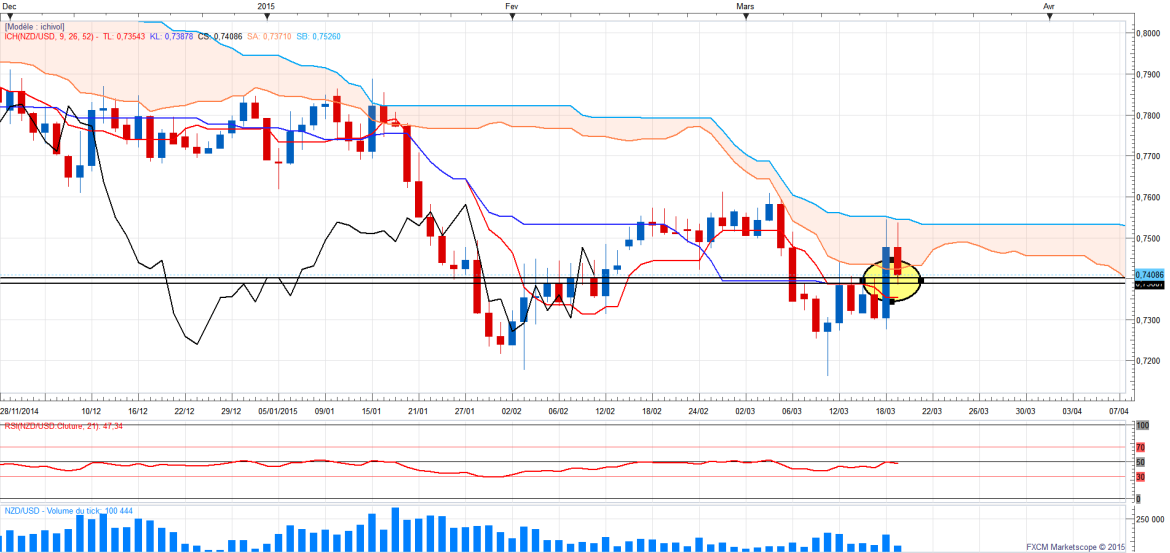Viewport: 1170px width, 553px height.
Task: Click the 0,7700 price axis label
Action: tap(1148, 157)
